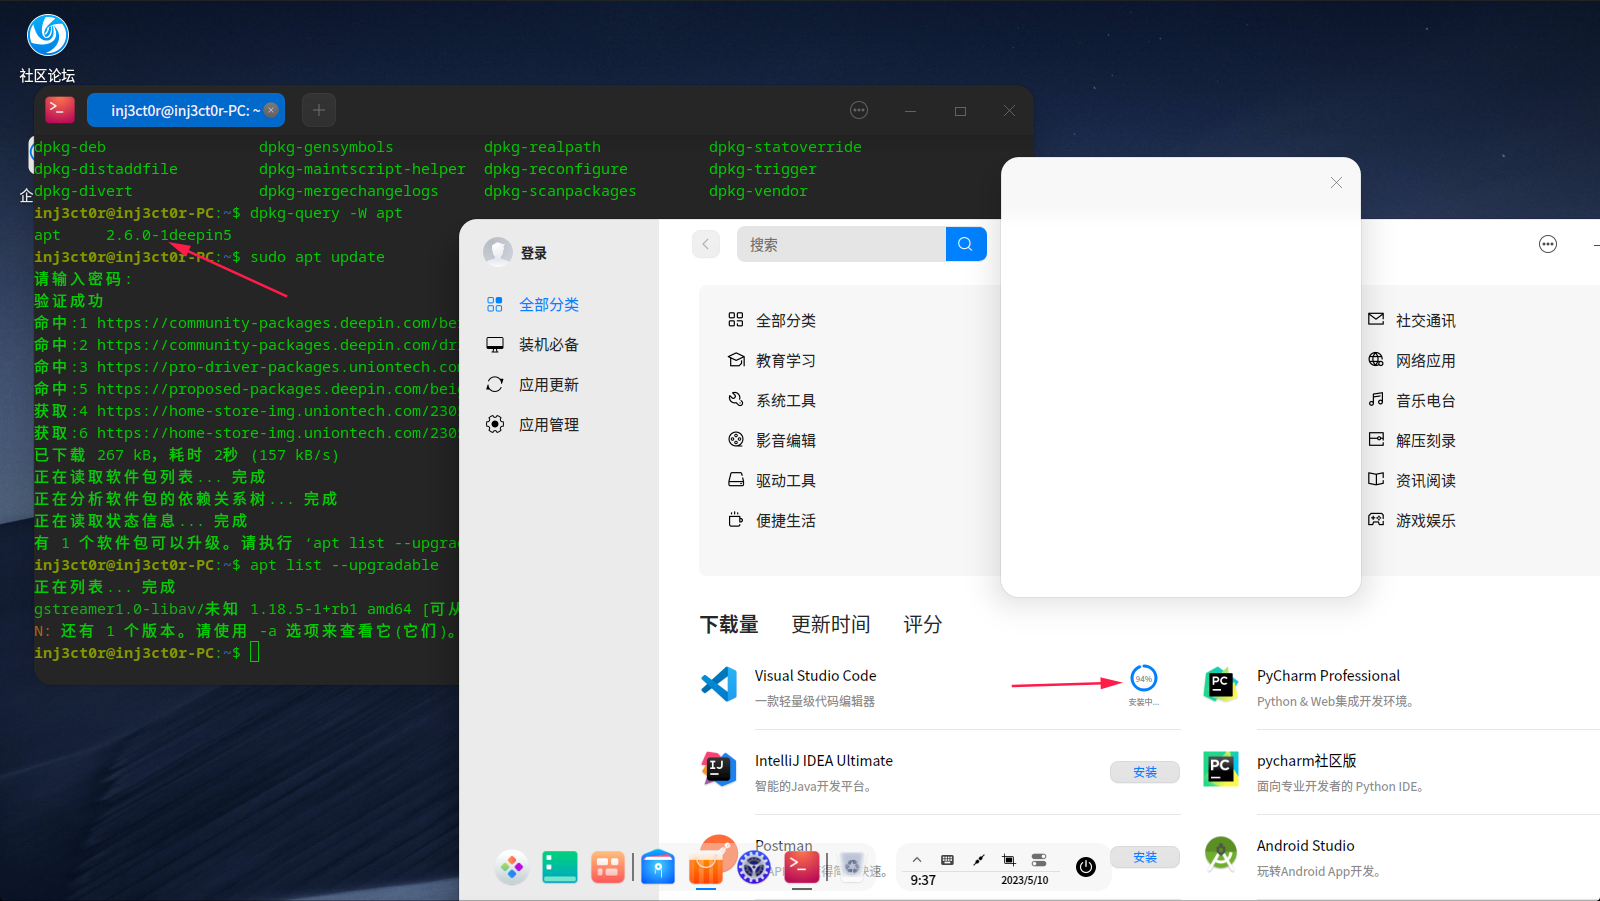1600x901 pixels.
Task: Click 安装 for IntelliJ IDEA Ultimate
Action: coord(1144,771)
